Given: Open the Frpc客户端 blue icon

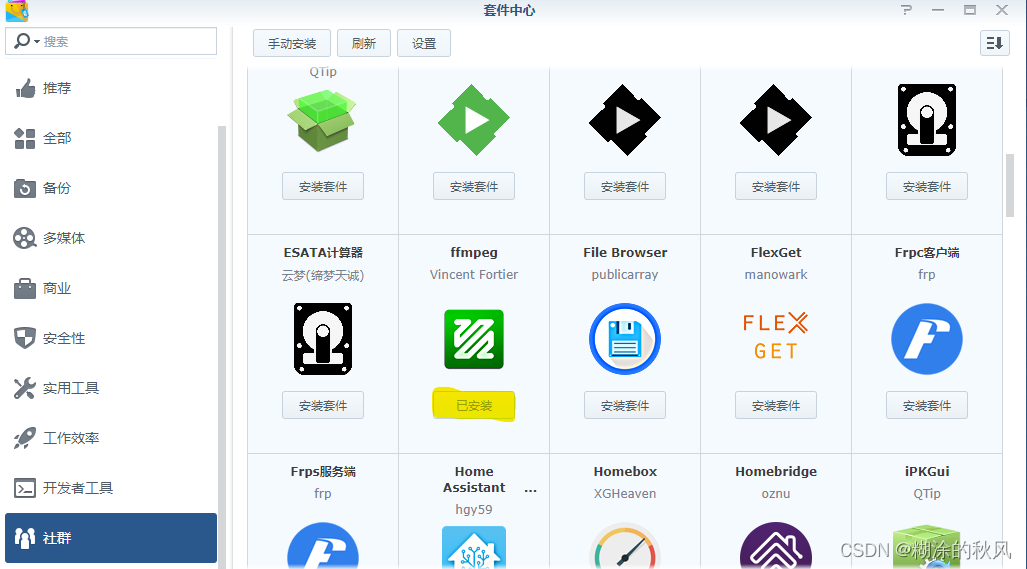Looking at the screenshot, I should 927,339.
